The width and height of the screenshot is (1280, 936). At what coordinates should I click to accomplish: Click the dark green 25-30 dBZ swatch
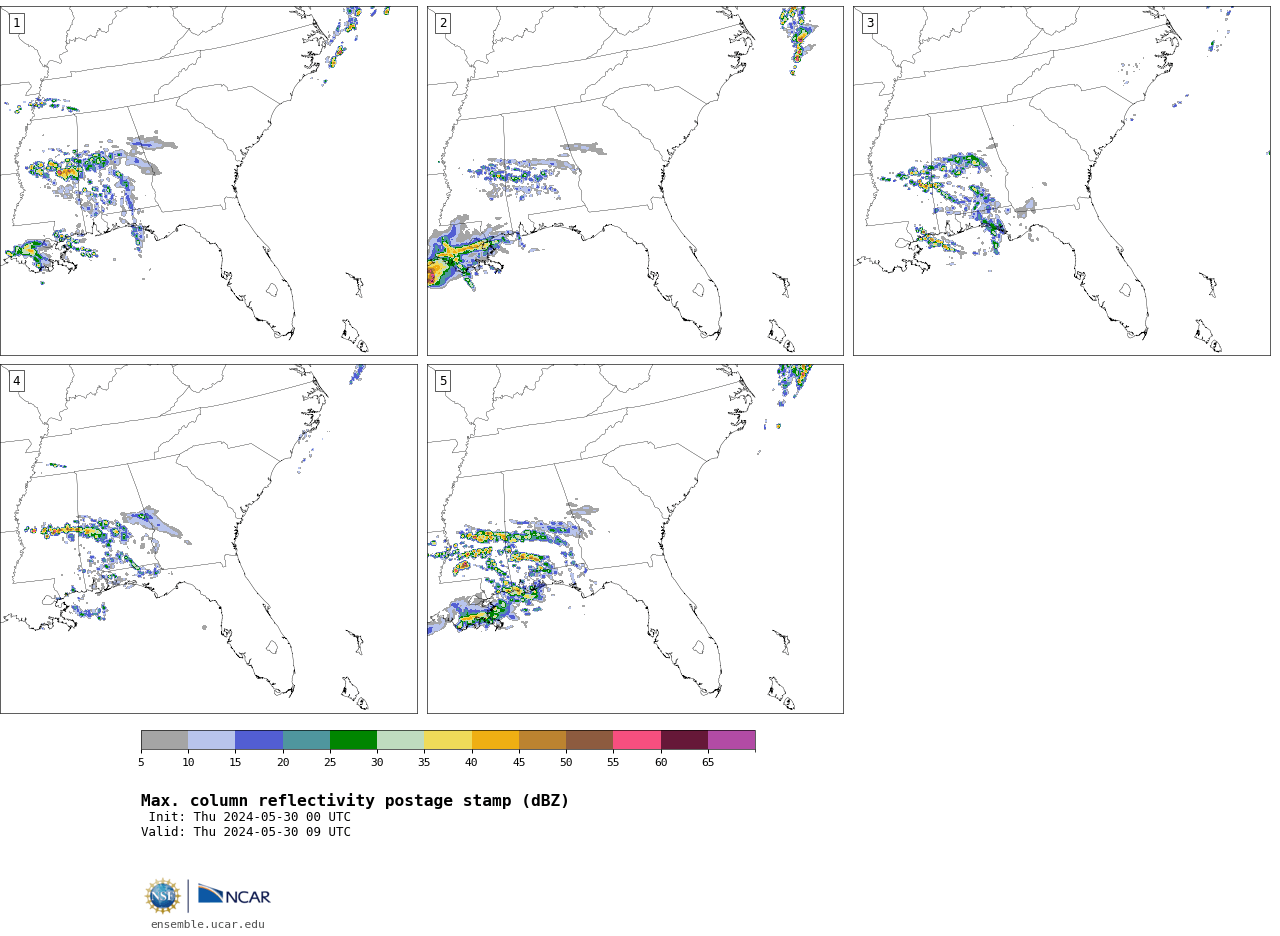(353, 740)
